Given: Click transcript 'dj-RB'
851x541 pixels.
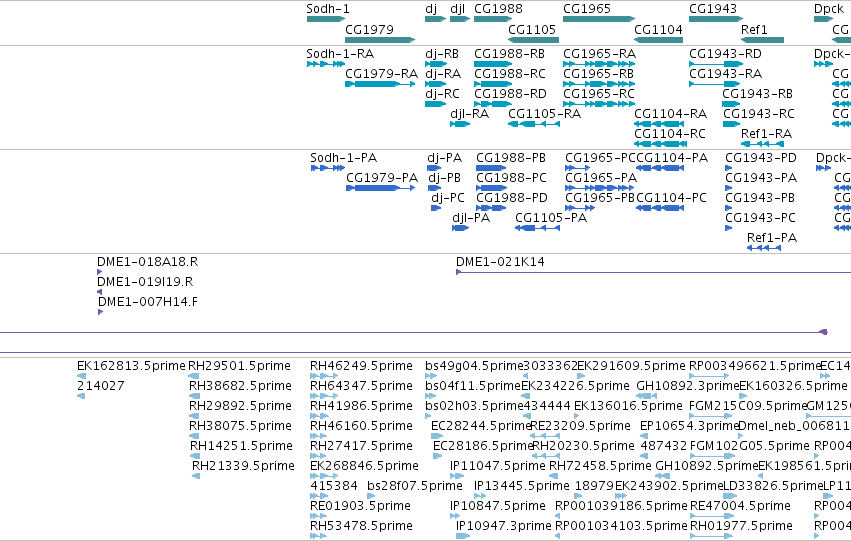Looking at the screenshot, I should (442, 54).
